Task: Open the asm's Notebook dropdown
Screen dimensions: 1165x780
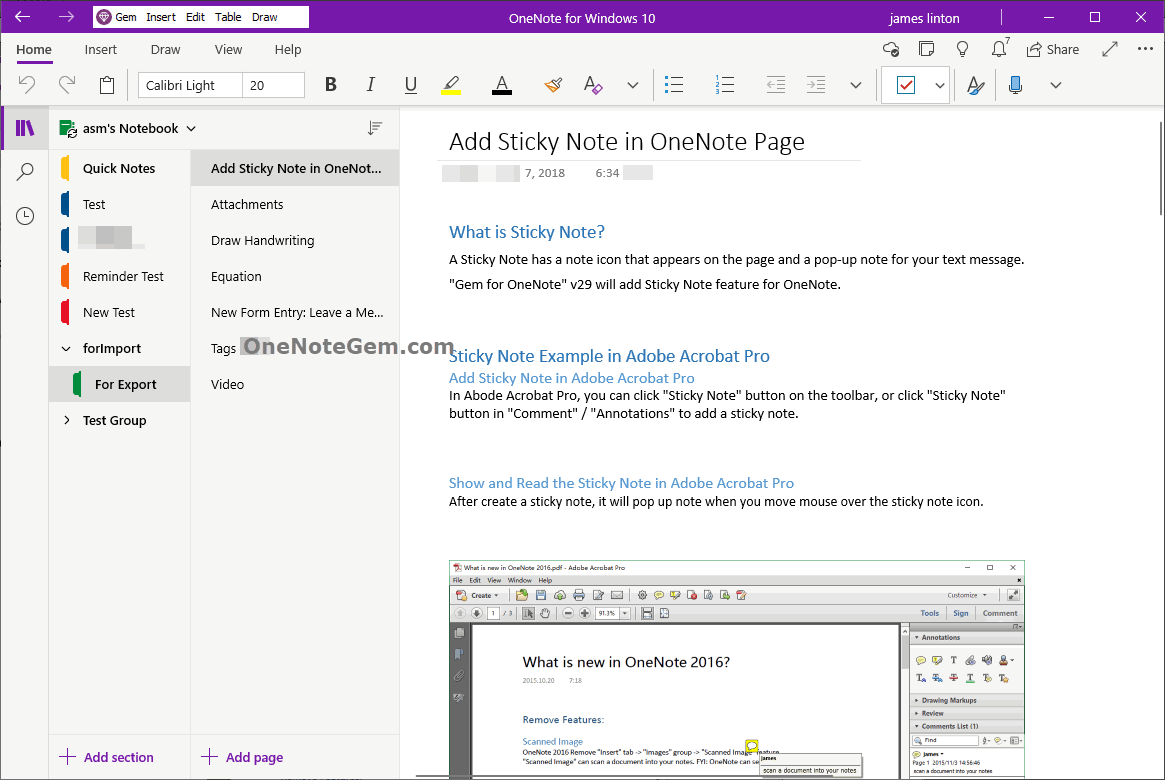Action: pyautogui.click(x=128, y=129)
